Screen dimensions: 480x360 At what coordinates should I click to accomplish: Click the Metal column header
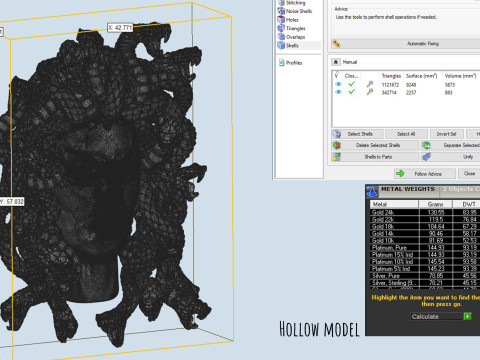tap(394, 204)
